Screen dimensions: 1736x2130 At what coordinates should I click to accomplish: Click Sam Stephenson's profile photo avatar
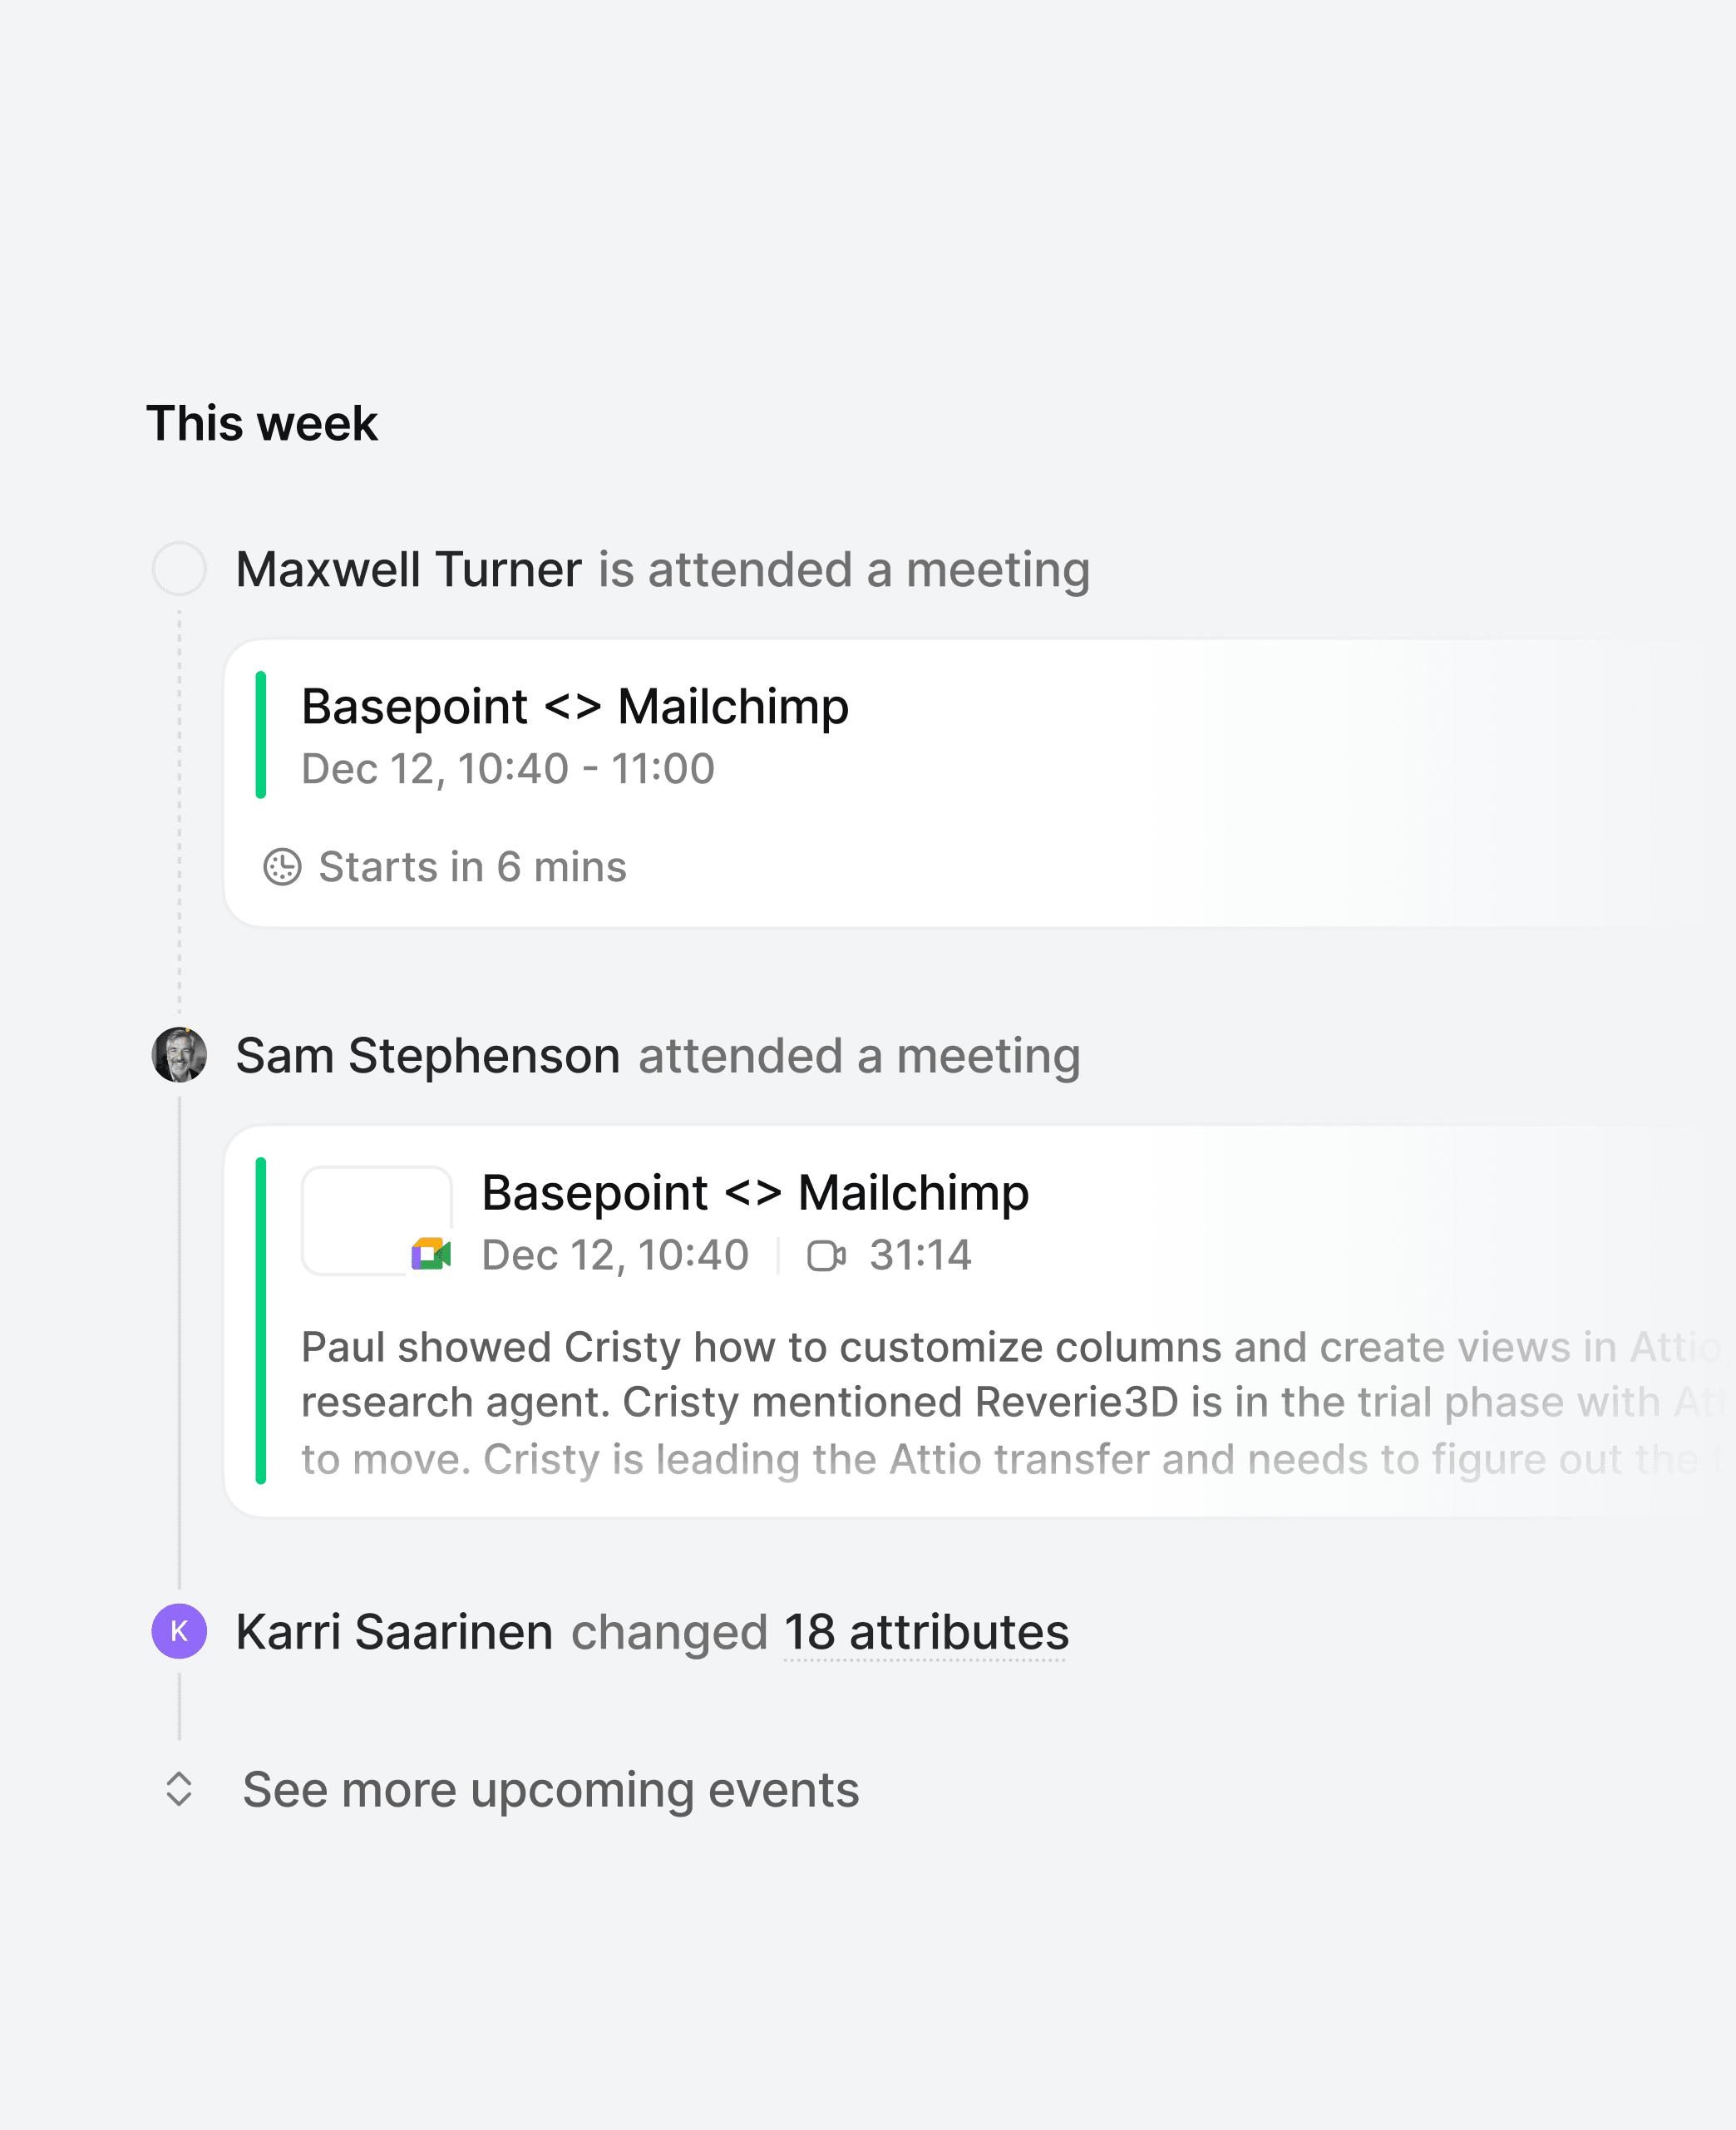click(179, 1055)
